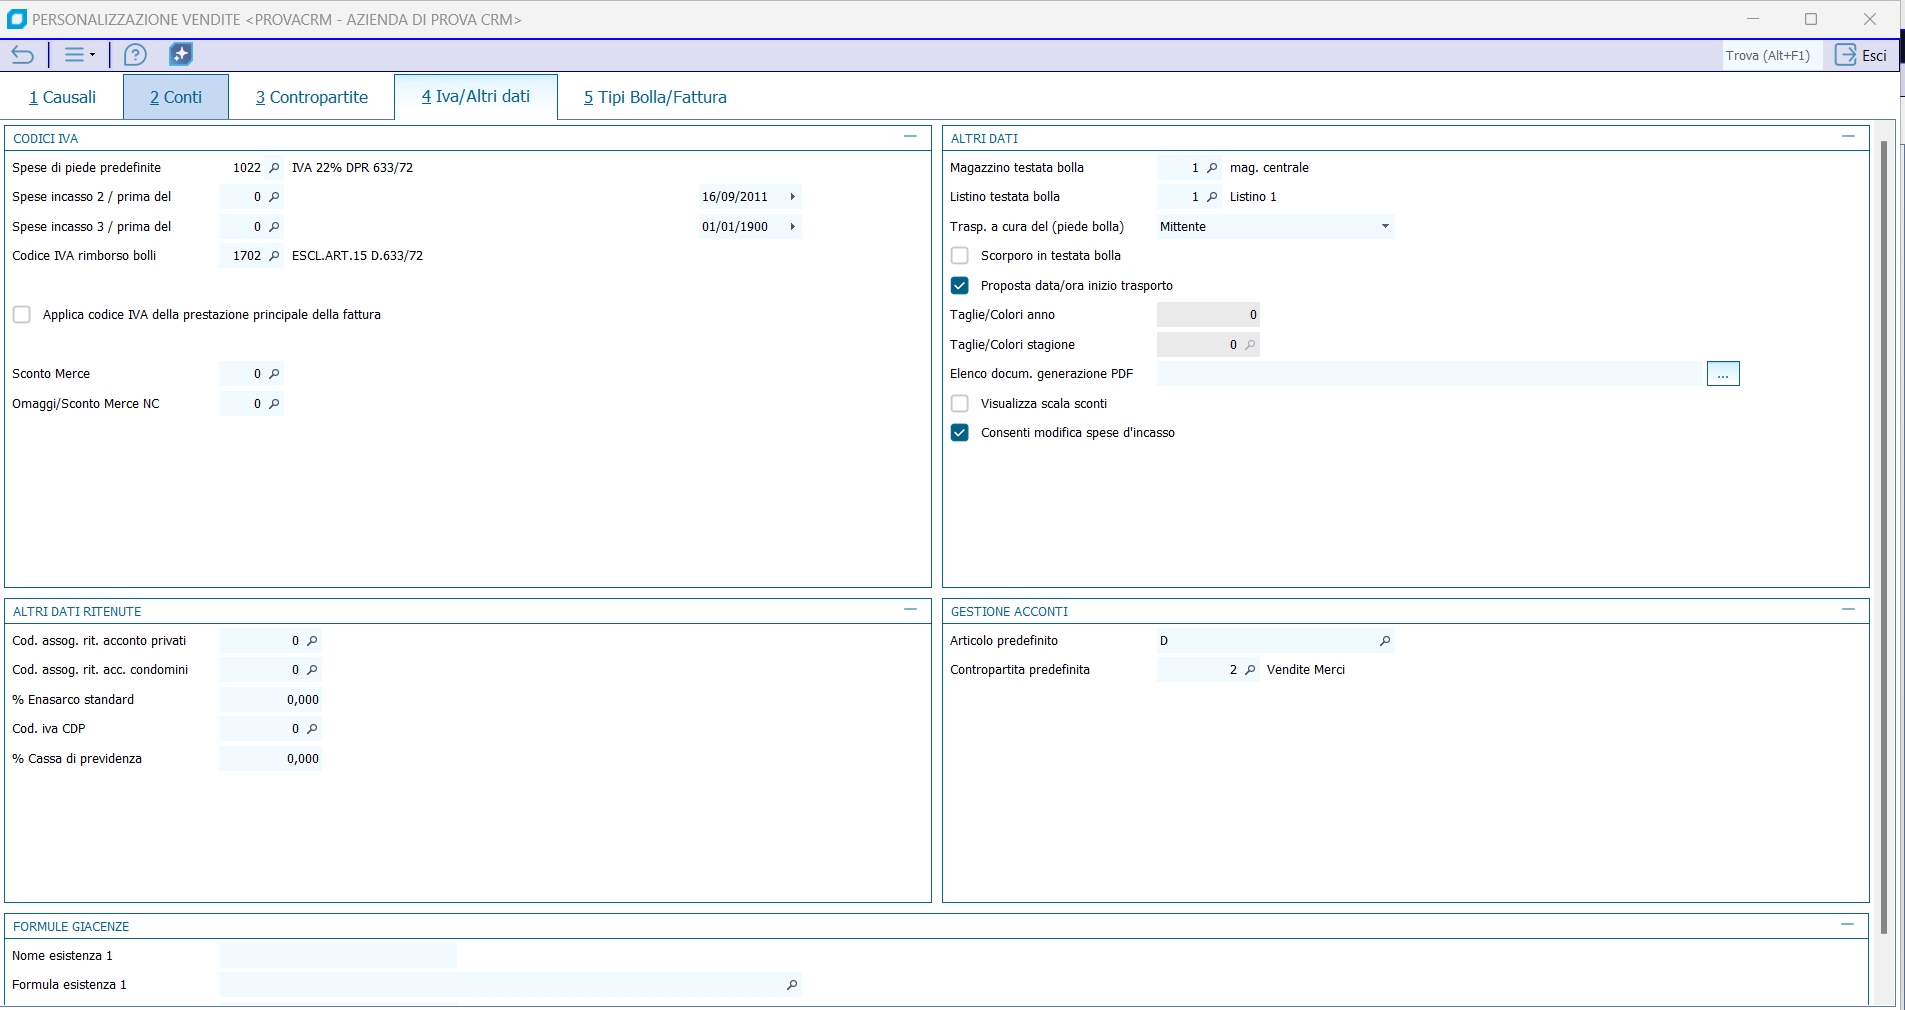The image size is (1905, 1010).
Task: Click the Esci exit button
Action: [x=1862, y=55]
